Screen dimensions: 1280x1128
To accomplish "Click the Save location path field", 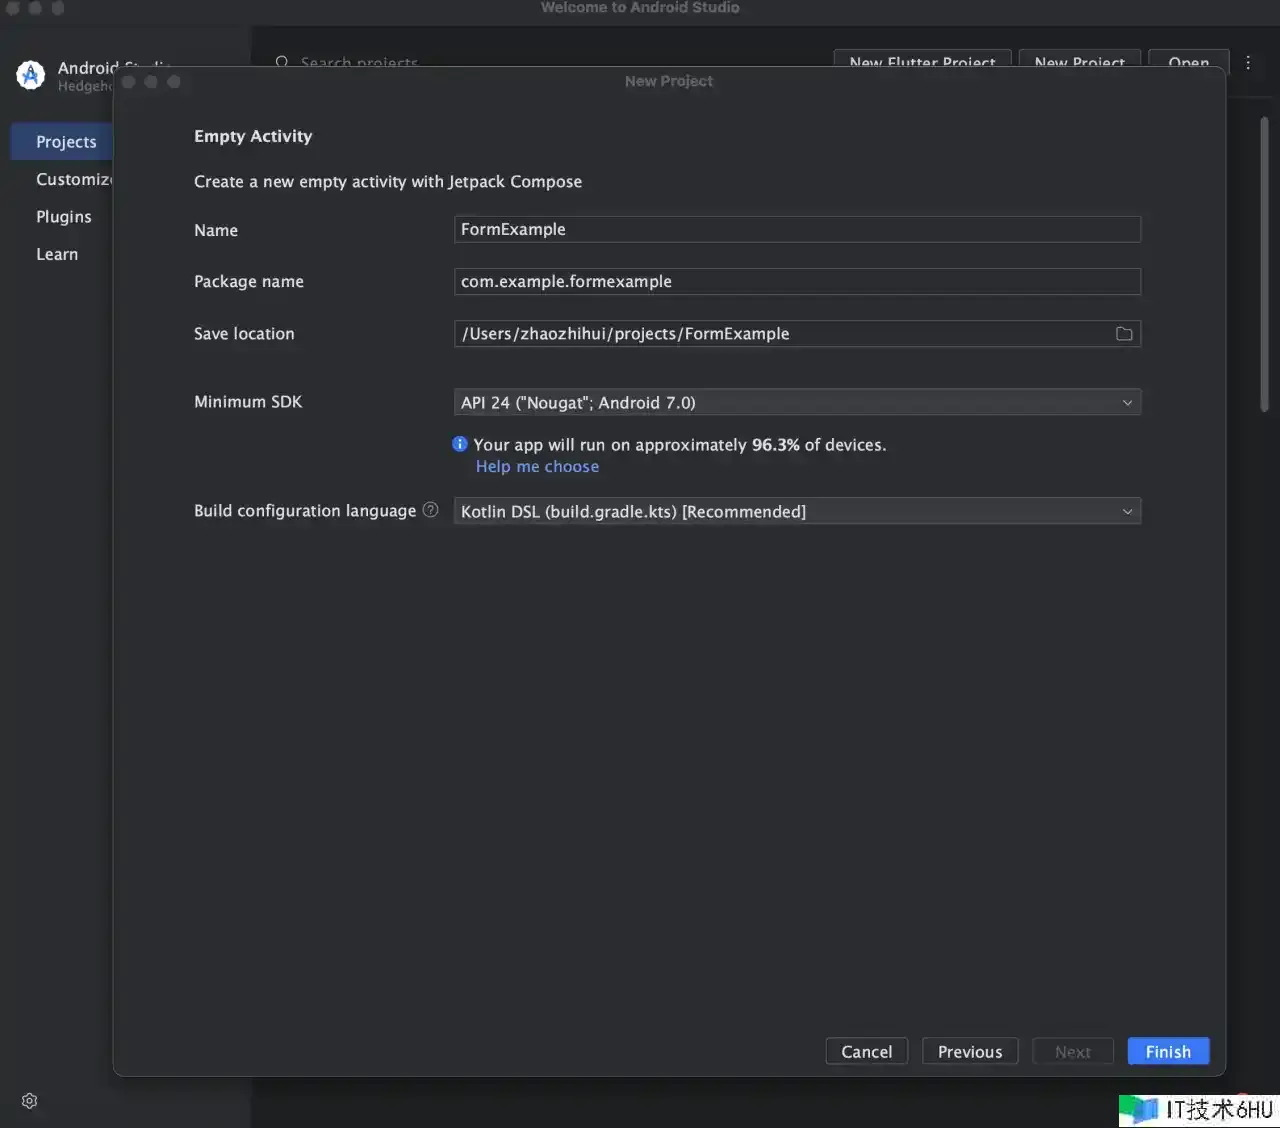I will point(780,334).
